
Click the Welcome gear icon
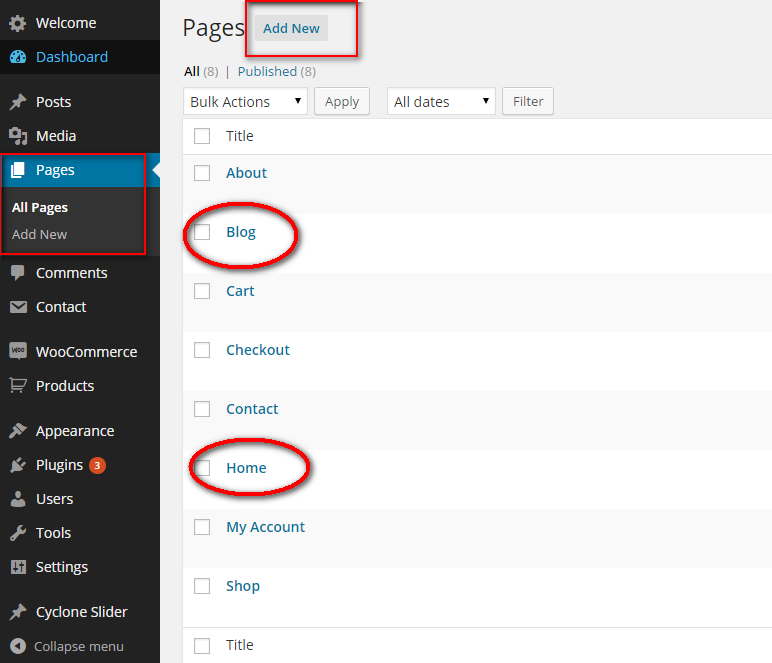tap(18, 23)
